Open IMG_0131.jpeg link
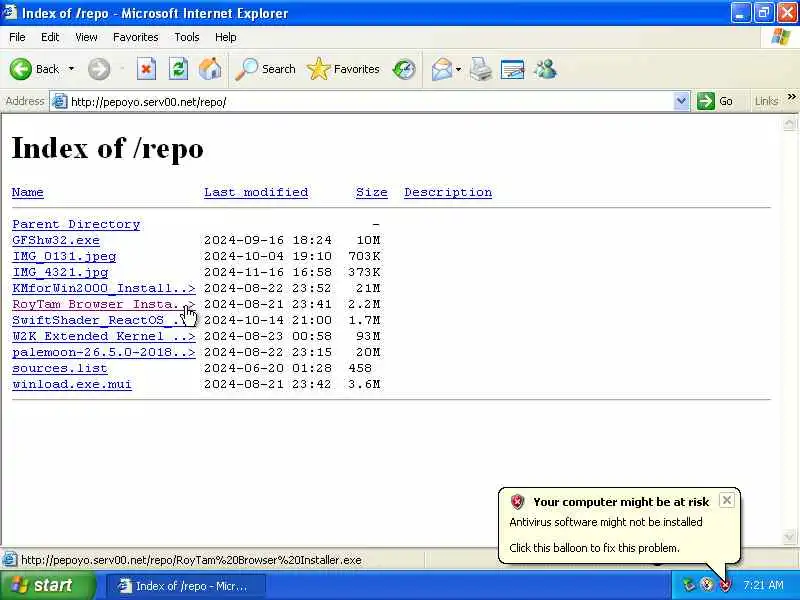 [64, 256]
